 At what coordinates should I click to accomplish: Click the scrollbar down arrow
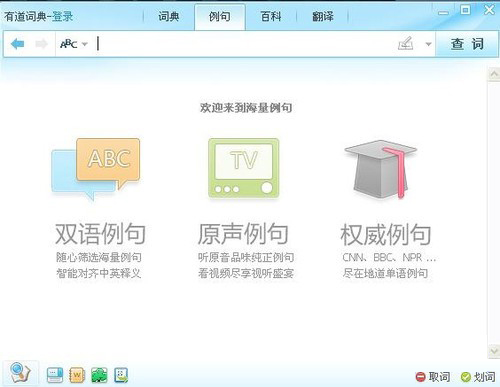point(494,351)
